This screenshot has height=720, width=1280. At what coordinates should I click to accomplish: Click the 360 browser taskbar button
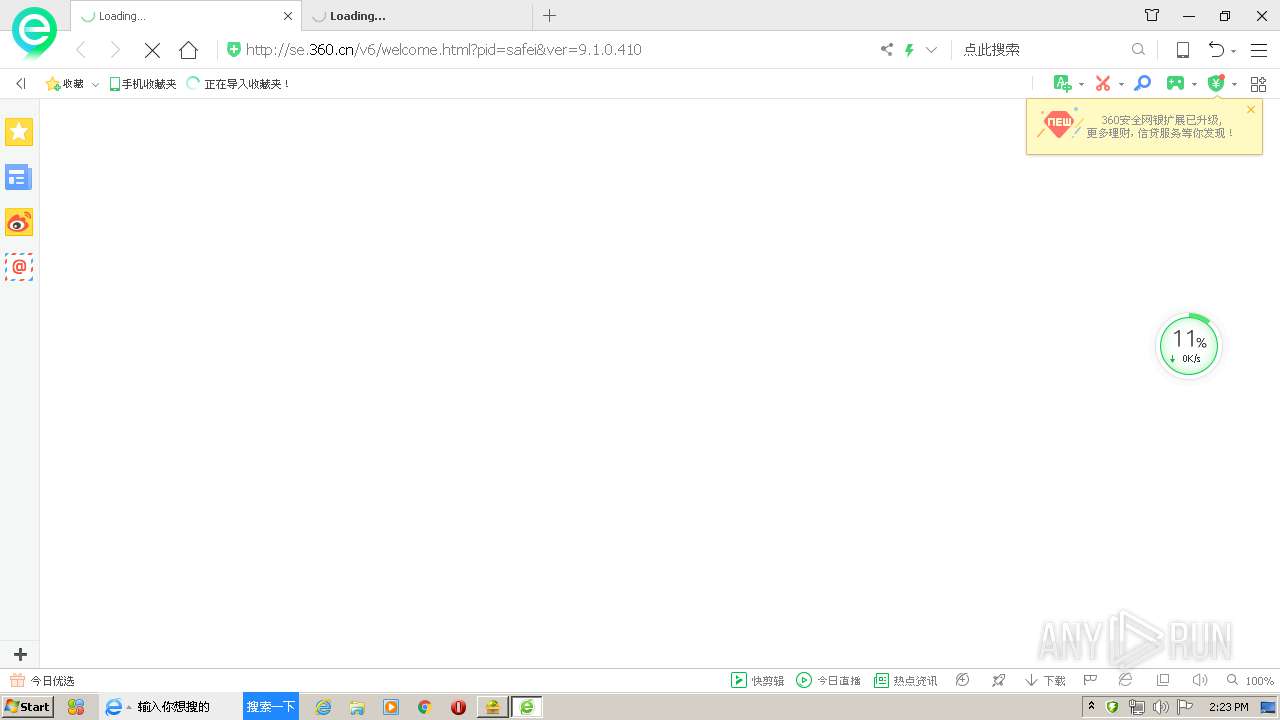point(527,707)
